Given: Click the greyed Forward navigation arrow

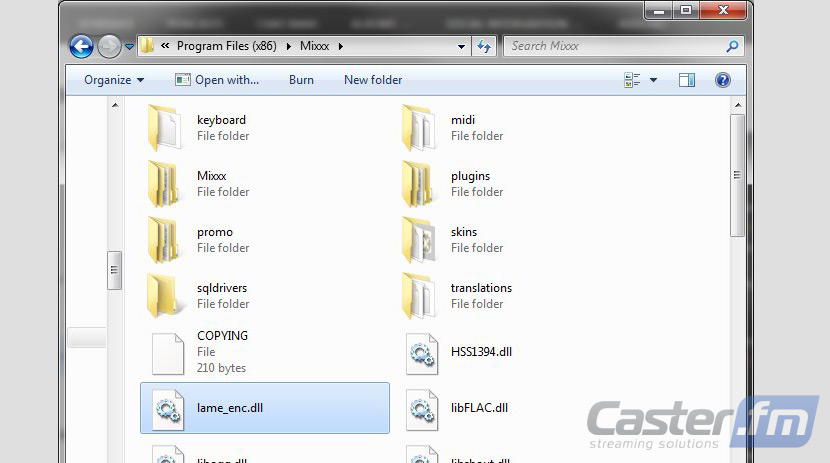Looking at the screenshot, I should pos(110,47).
